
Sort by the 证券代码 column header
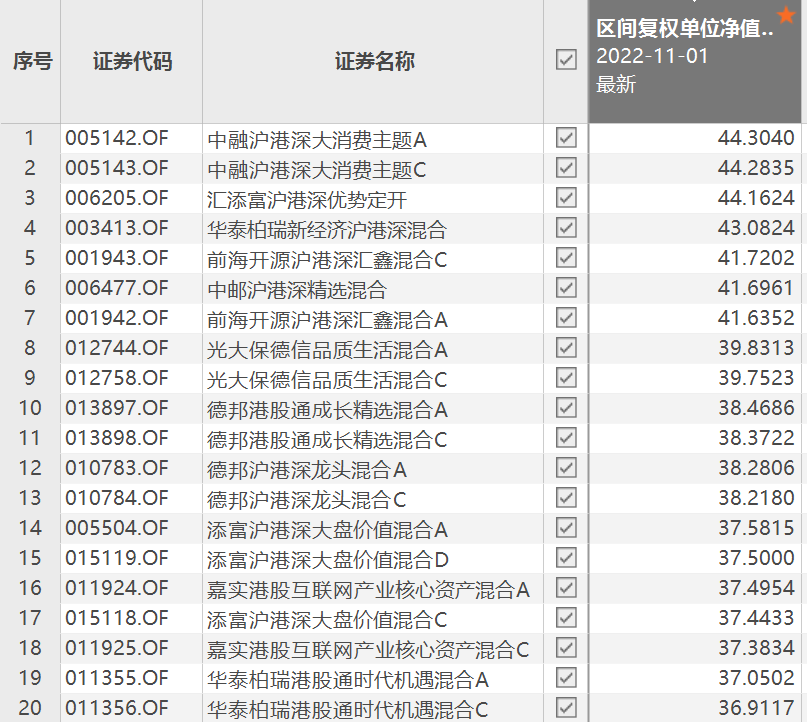click(132, 61)
